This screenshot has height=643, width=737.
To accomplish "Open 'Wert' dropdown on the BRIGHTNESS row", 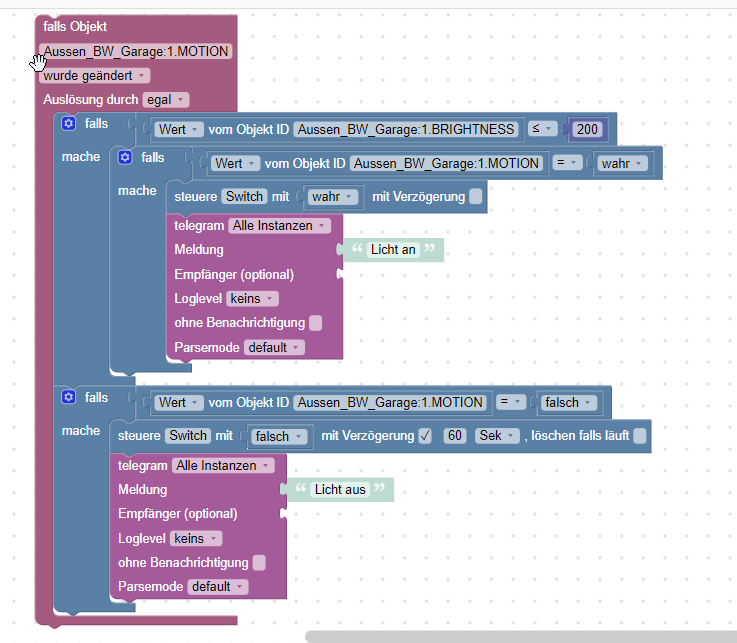I will [x=179, y=129].
